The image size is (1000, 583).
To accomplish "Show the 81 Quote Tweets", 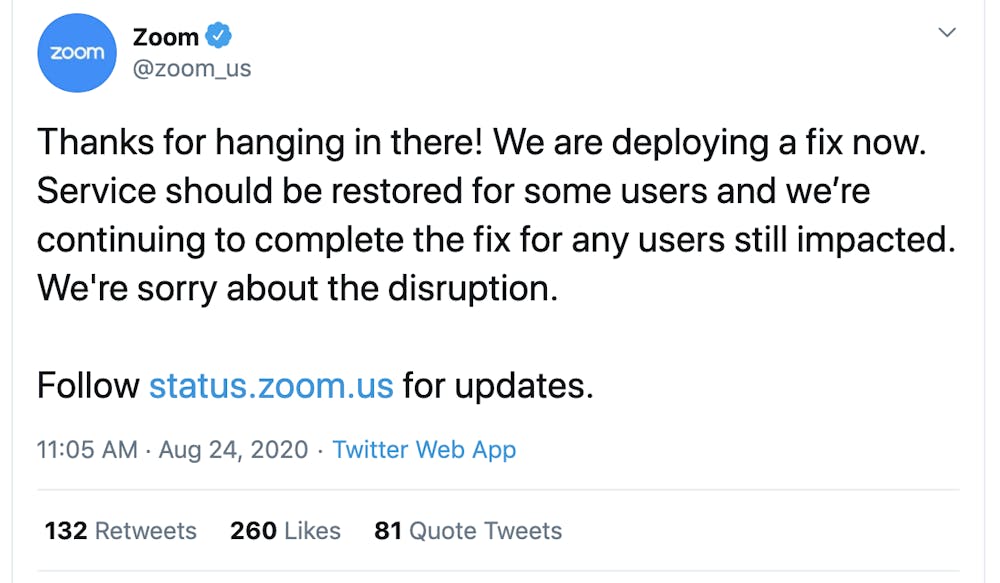I will (468, 530).
